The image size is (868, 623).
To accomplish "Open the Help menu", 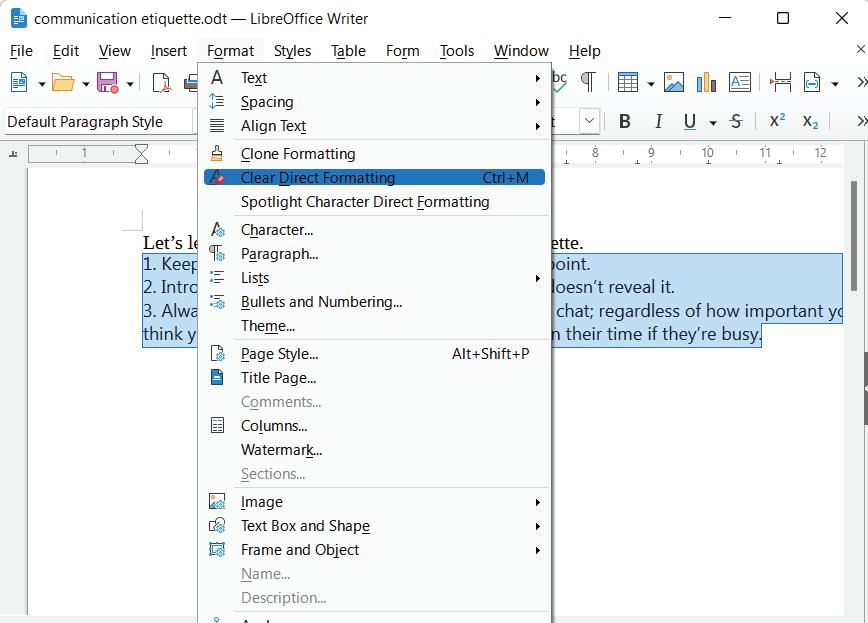I will pos(585,51).
